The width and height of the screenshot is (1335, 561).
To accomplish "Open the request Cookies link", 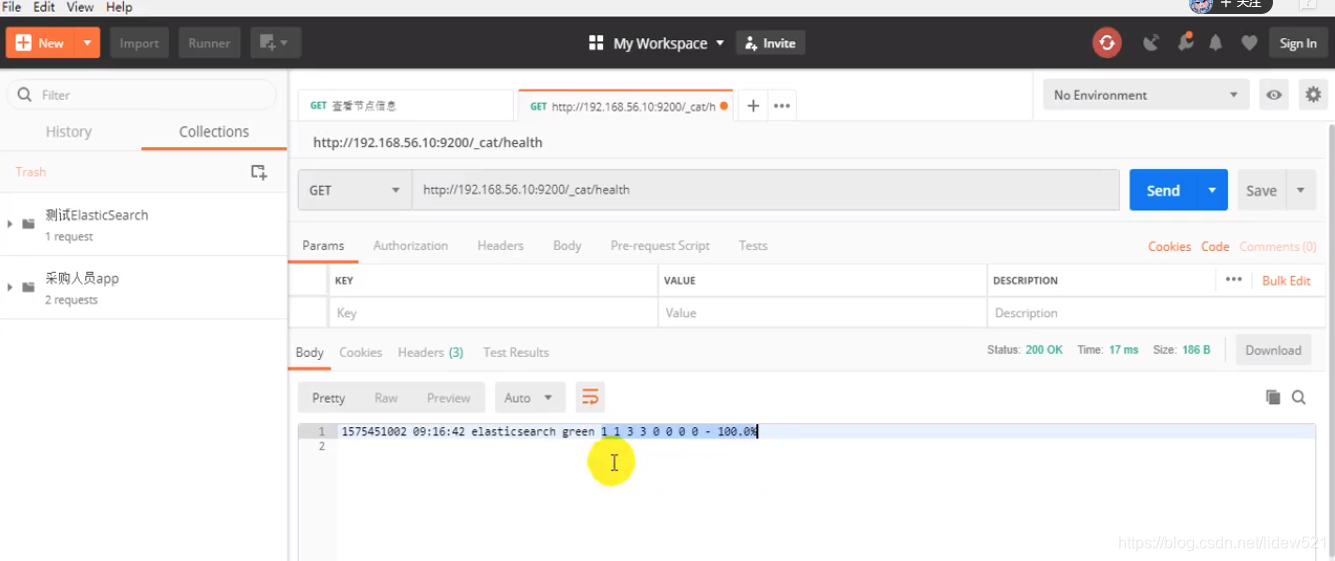I will [1169, 246].
